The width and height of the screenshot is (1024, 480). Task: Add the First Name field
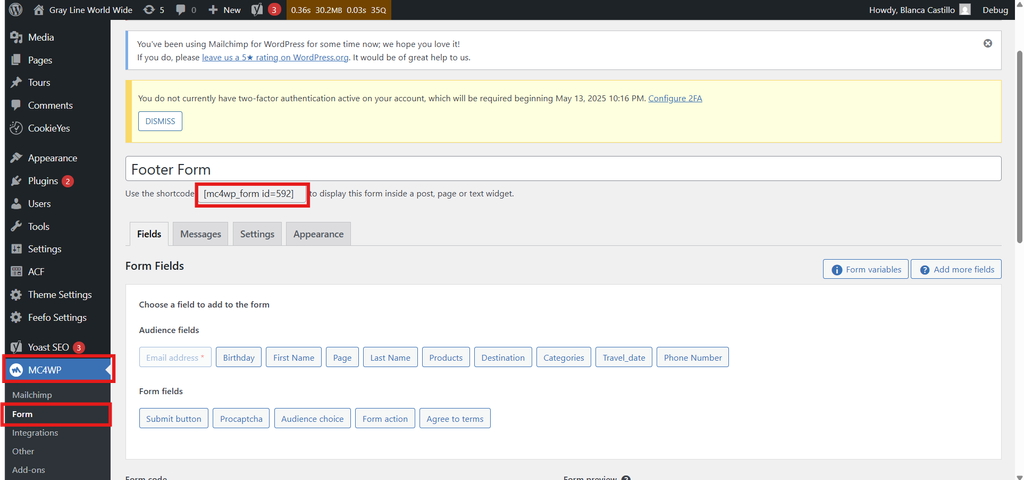coord(294,357)
